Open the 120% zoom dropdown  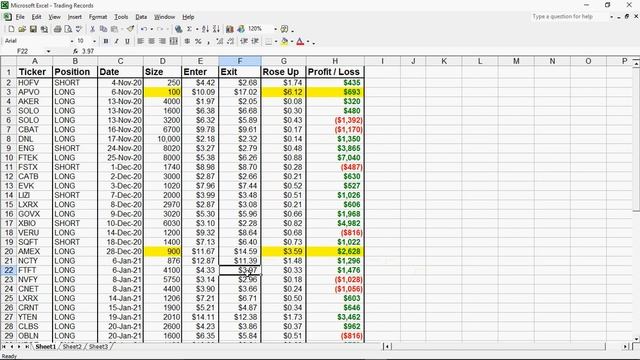[x=276, y=29]
